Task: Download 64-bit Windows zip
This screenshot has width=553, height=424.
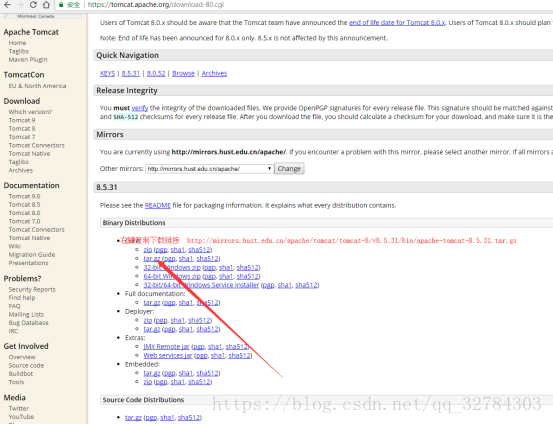Action: coord(172,276)
